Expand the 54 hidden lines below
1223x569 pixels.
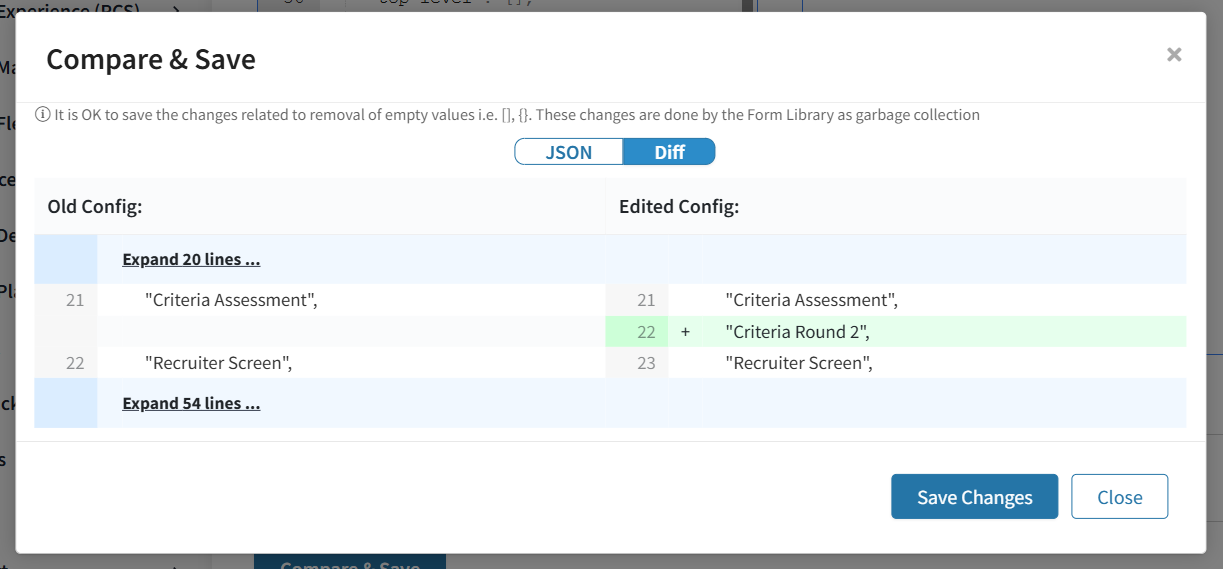[191, 404]
